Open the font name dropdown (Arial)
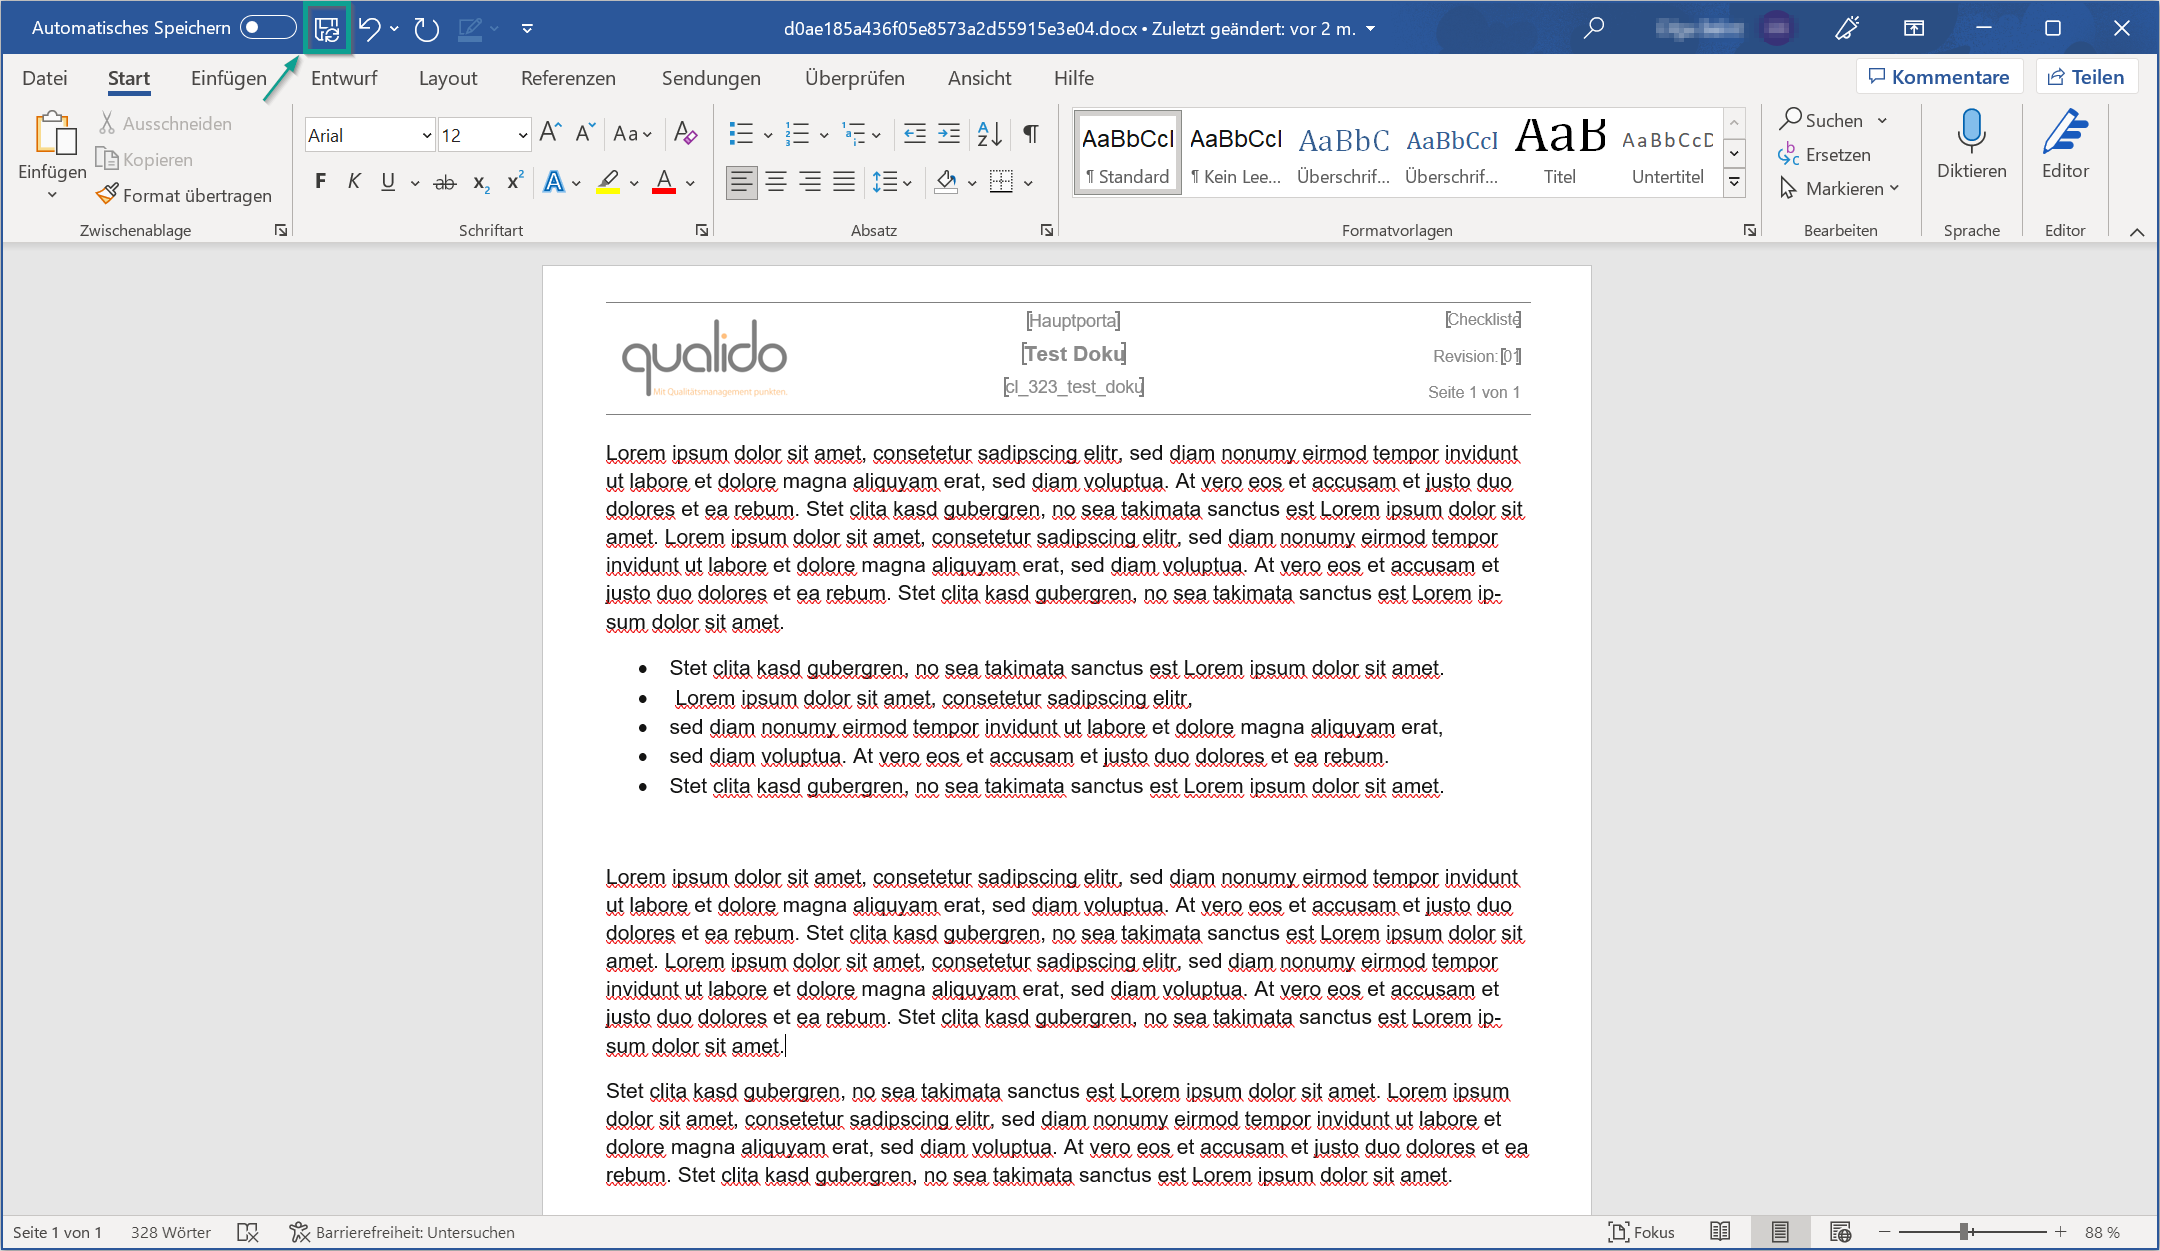Image resolution: width=2160 pixels, height=1251 pixels. (x=427, y=135)
